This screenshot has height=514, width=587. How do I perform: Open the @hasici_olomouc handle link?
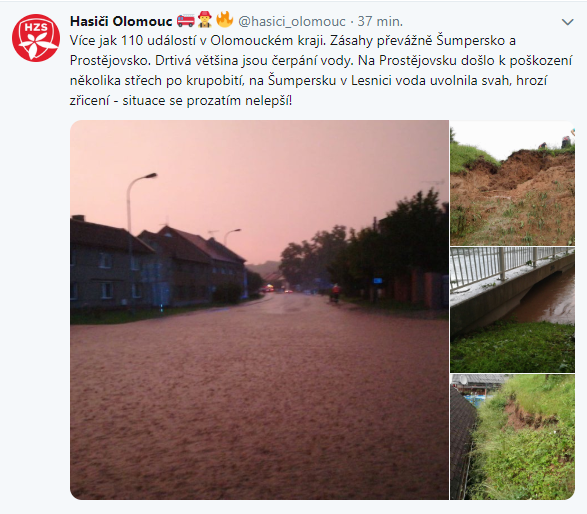[292, 21]
